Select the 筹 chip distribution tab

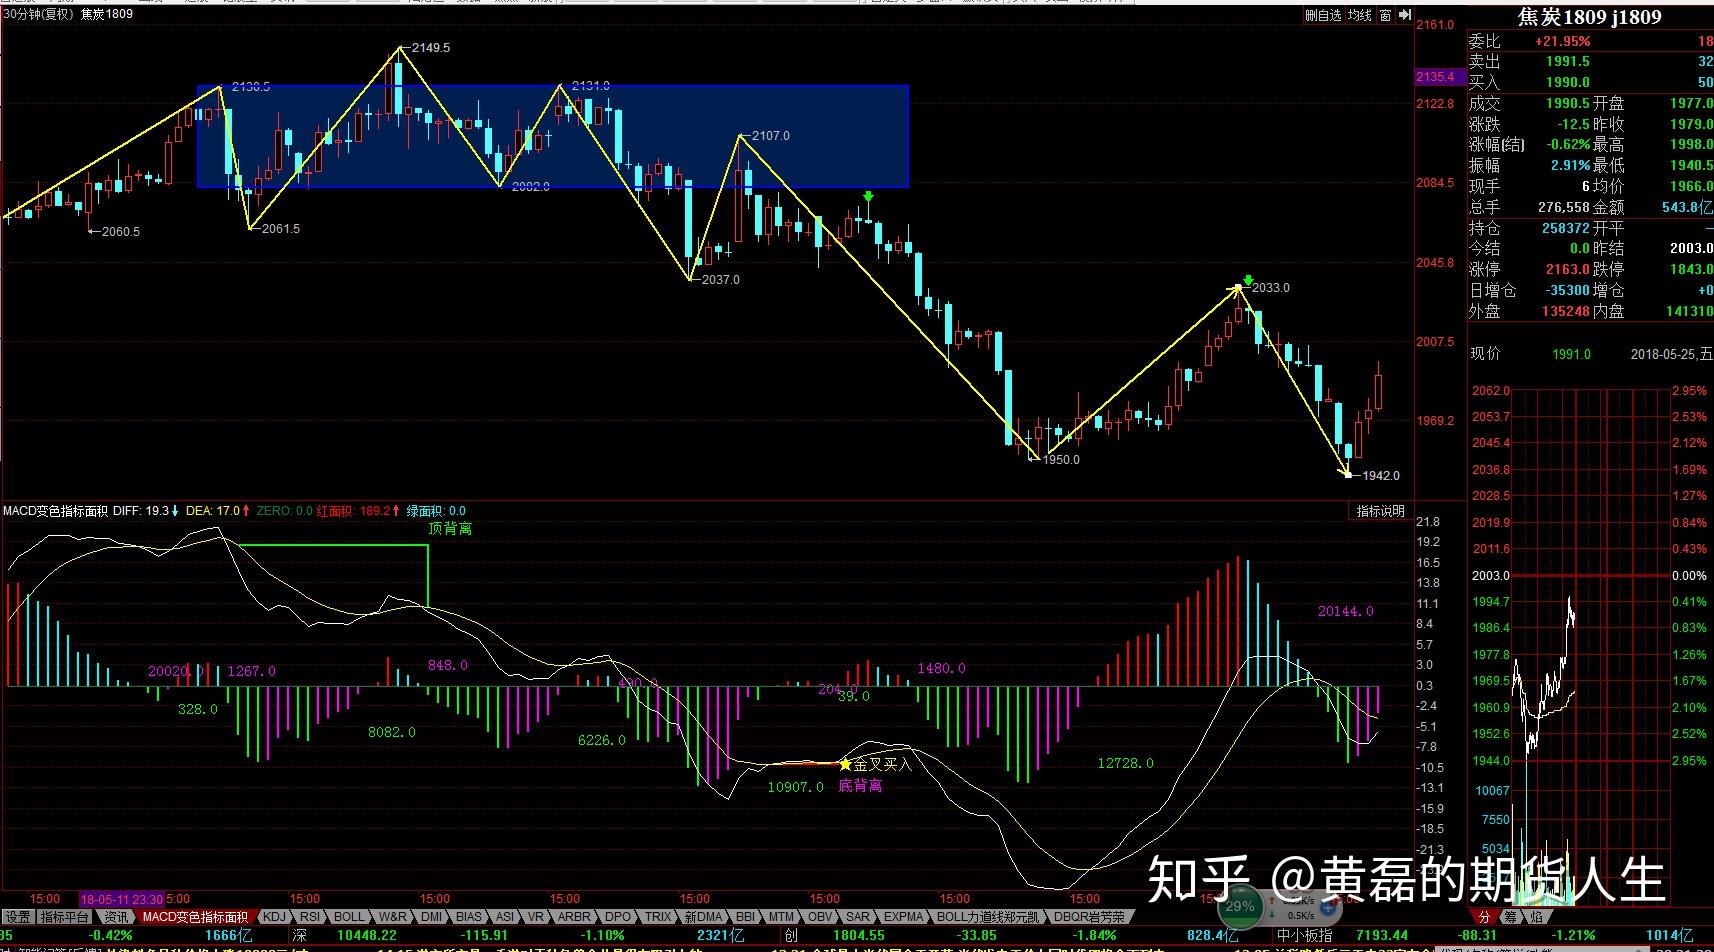click(x=1509, y=916)
